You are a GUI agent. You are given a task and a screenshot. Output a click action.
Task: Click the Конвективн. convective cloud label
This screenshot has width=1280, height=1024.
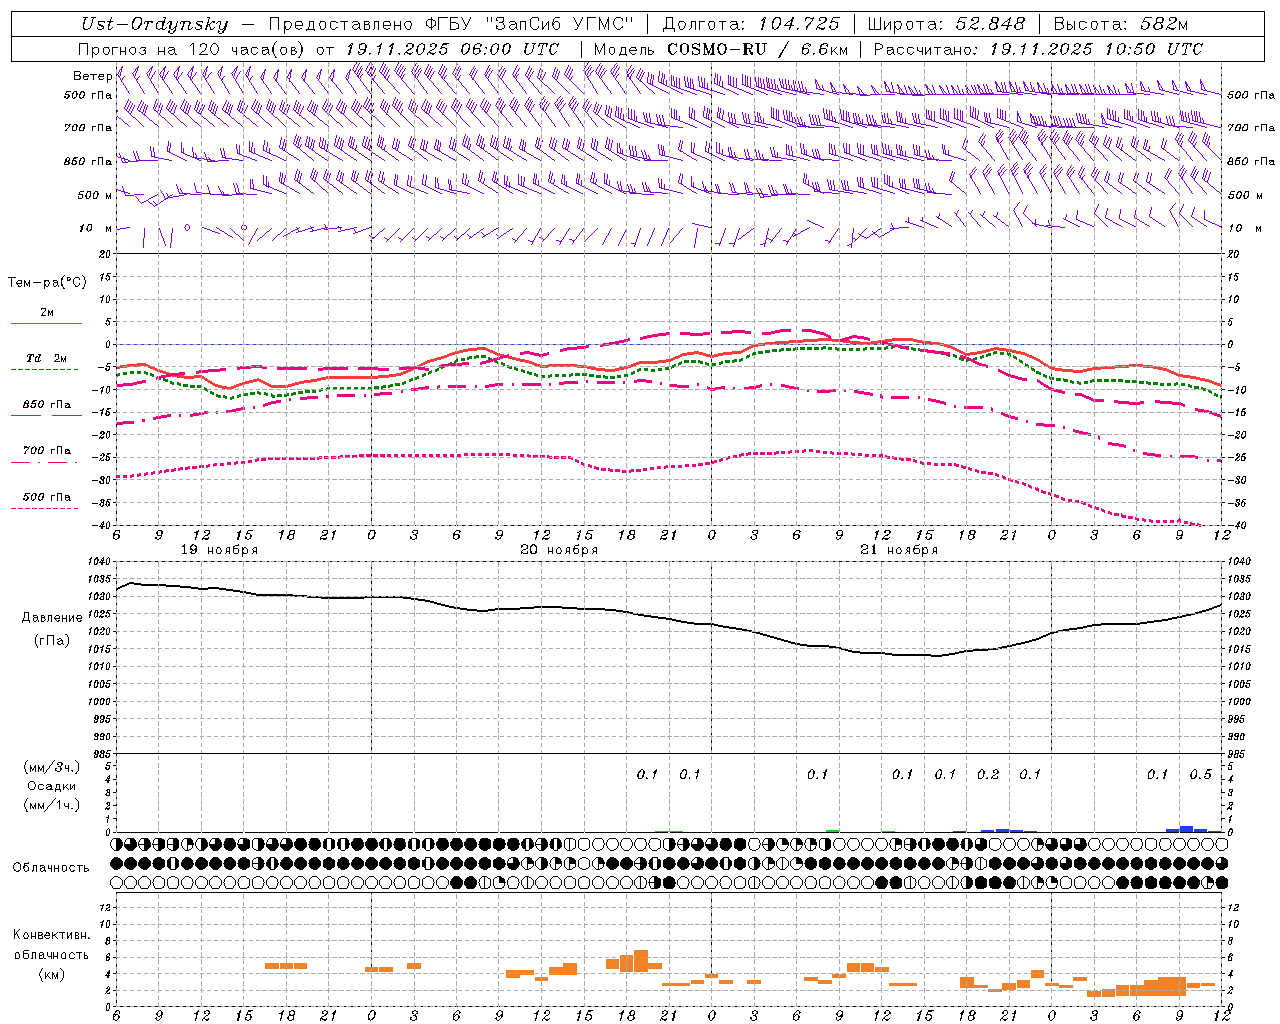click(x=52, y=935)
